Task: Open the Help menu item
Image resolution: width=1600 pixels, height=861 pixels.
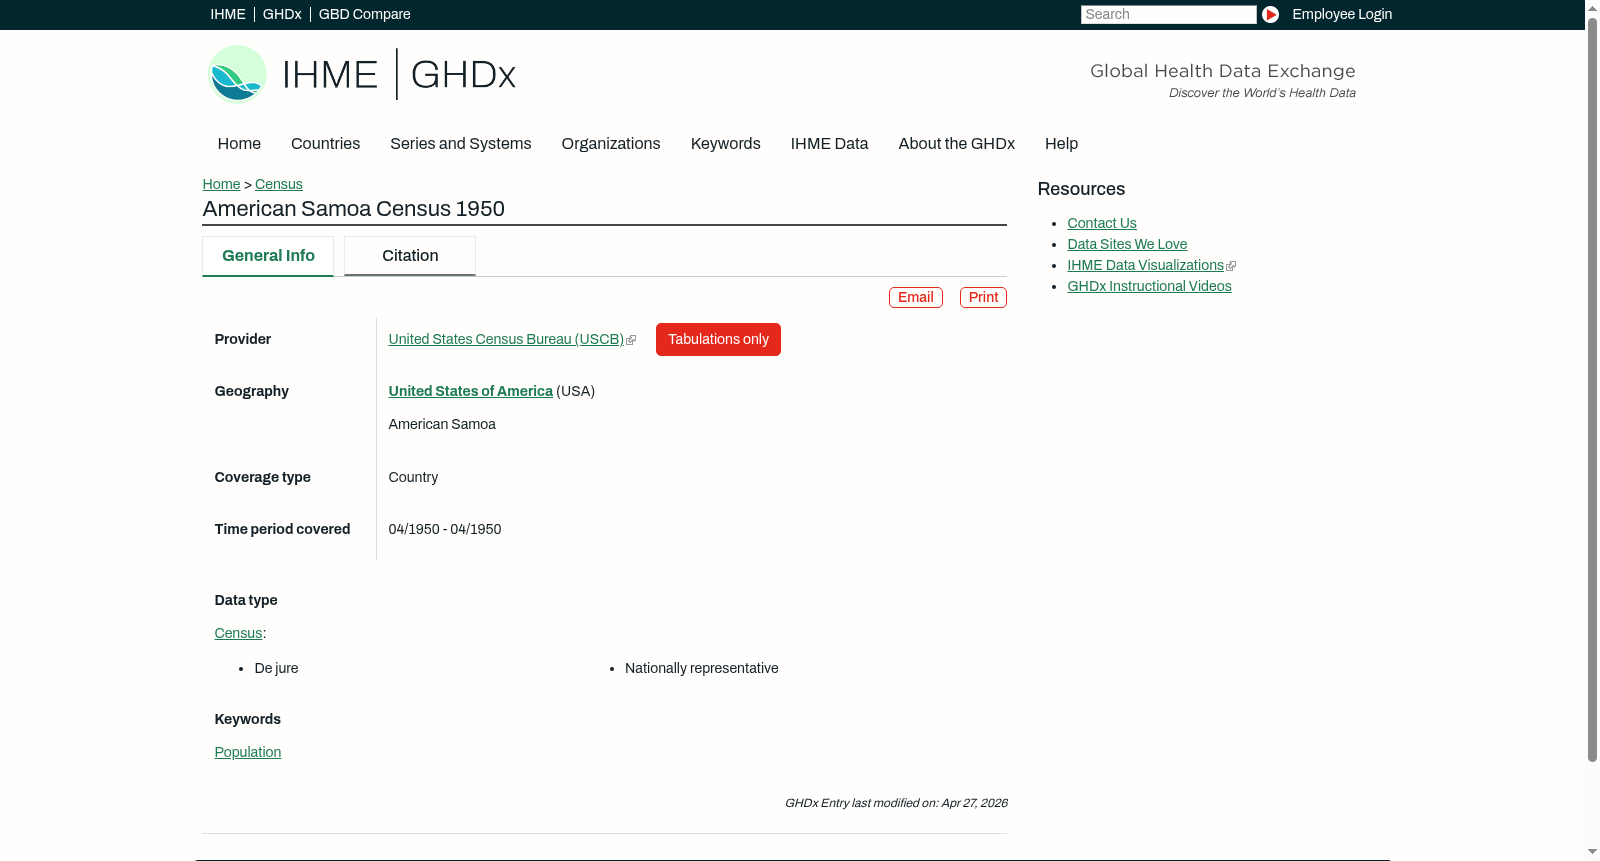Action: pyautogui.click(x=1061, y=144)
